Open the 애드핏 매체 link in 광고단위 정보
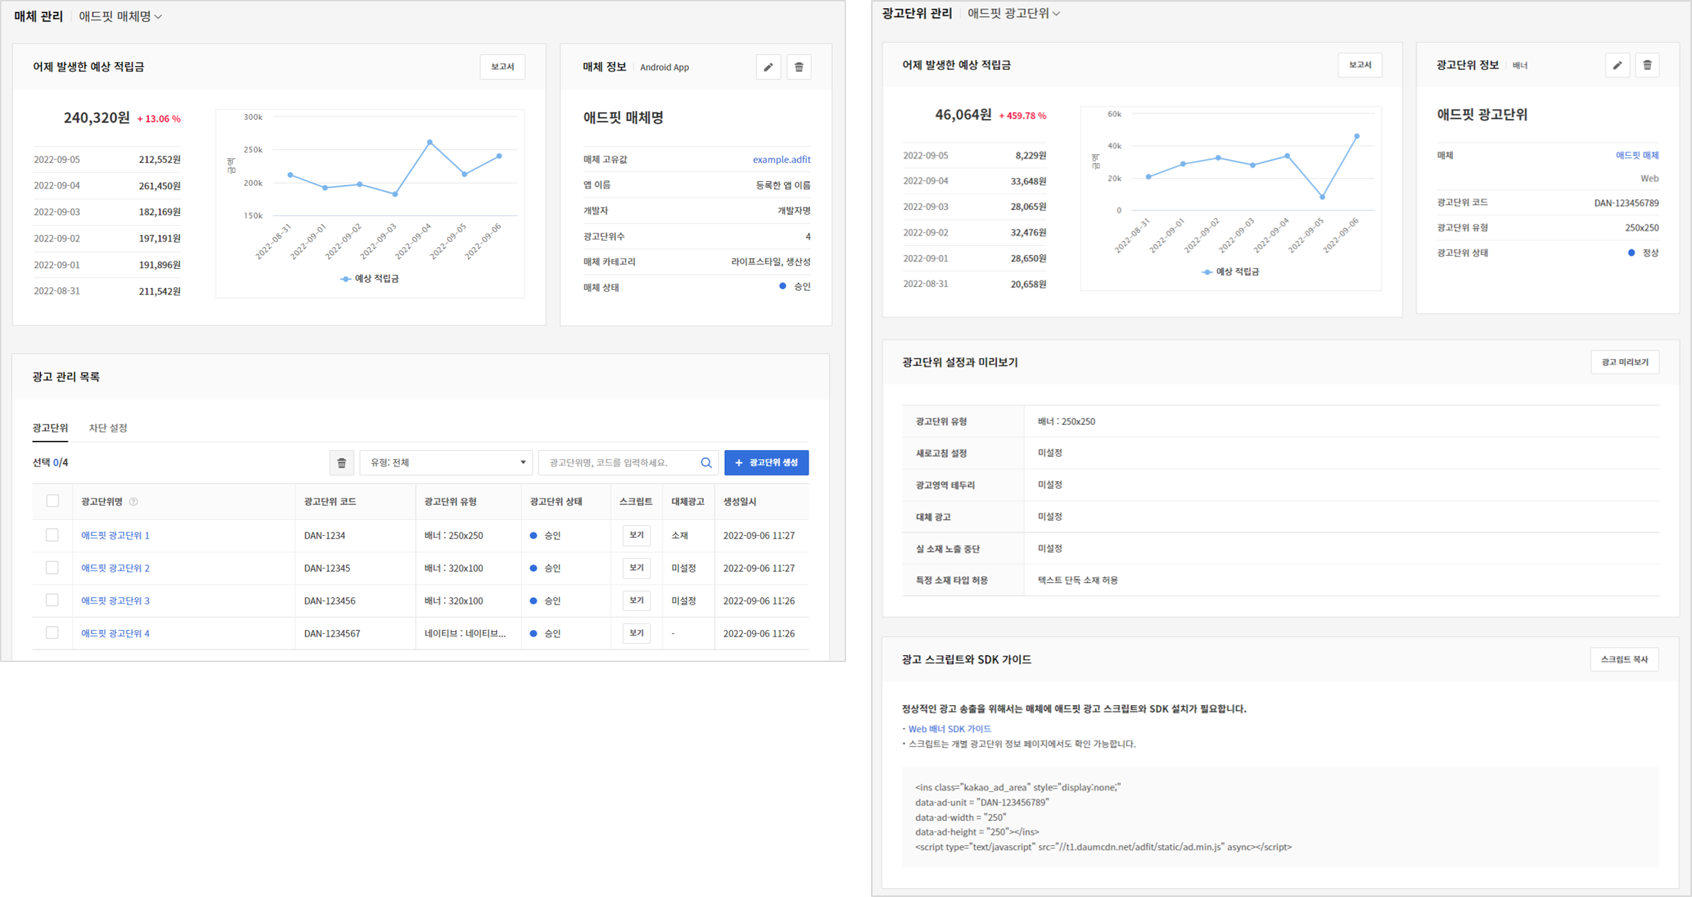 point(1637,155)
